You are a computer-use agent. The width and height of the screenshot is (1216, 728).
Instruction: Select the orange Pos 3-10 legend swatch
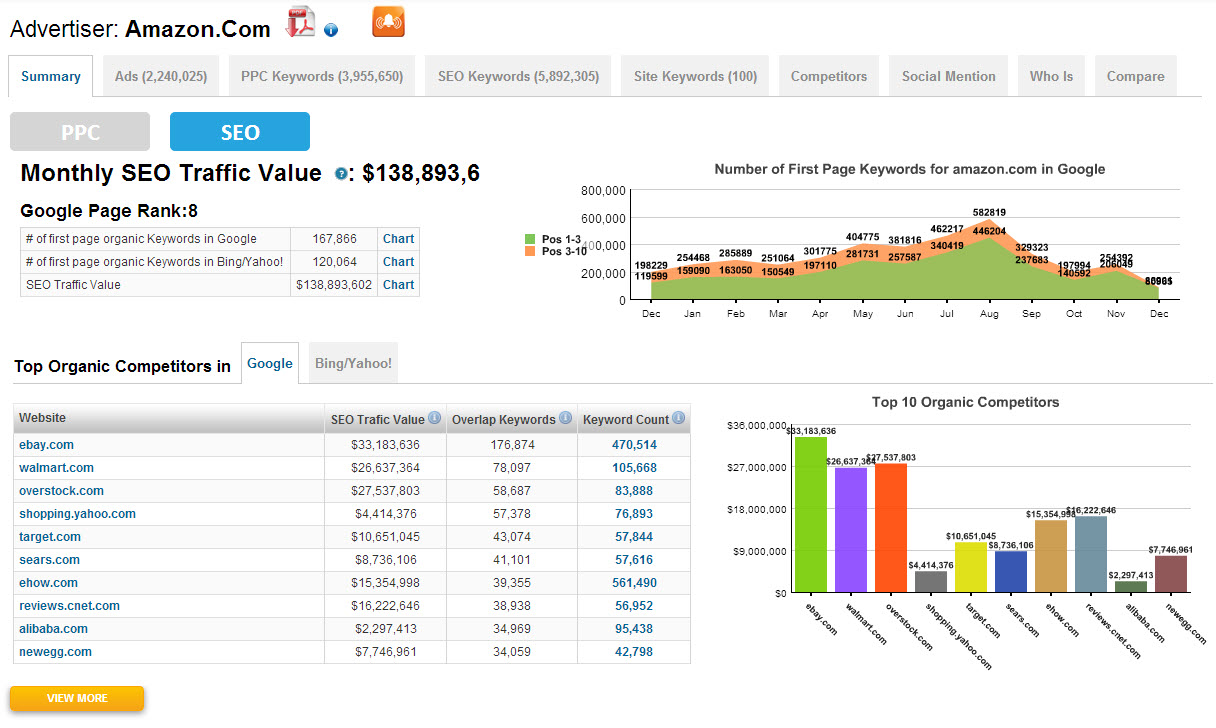tap(531, 251)
